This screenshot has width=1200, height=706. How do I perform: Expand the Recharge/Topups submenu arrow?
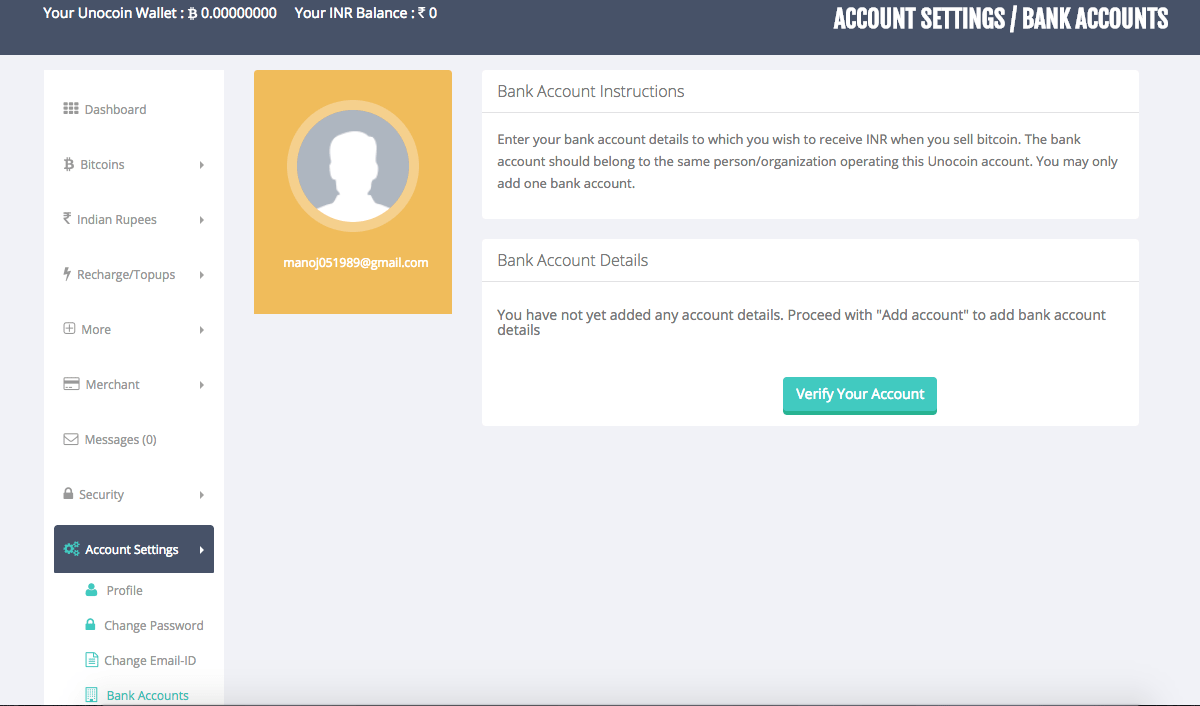pyautogui.click(x=201, y=275)
